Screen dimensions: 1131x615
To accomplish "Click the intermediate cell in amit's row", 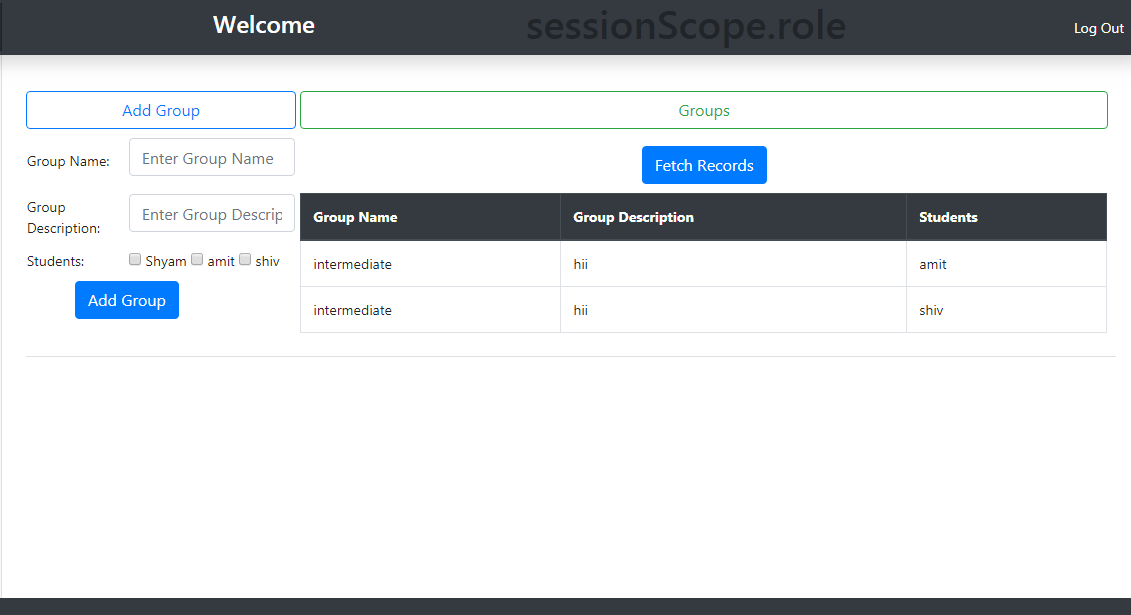I will click(x=431, y=264).
